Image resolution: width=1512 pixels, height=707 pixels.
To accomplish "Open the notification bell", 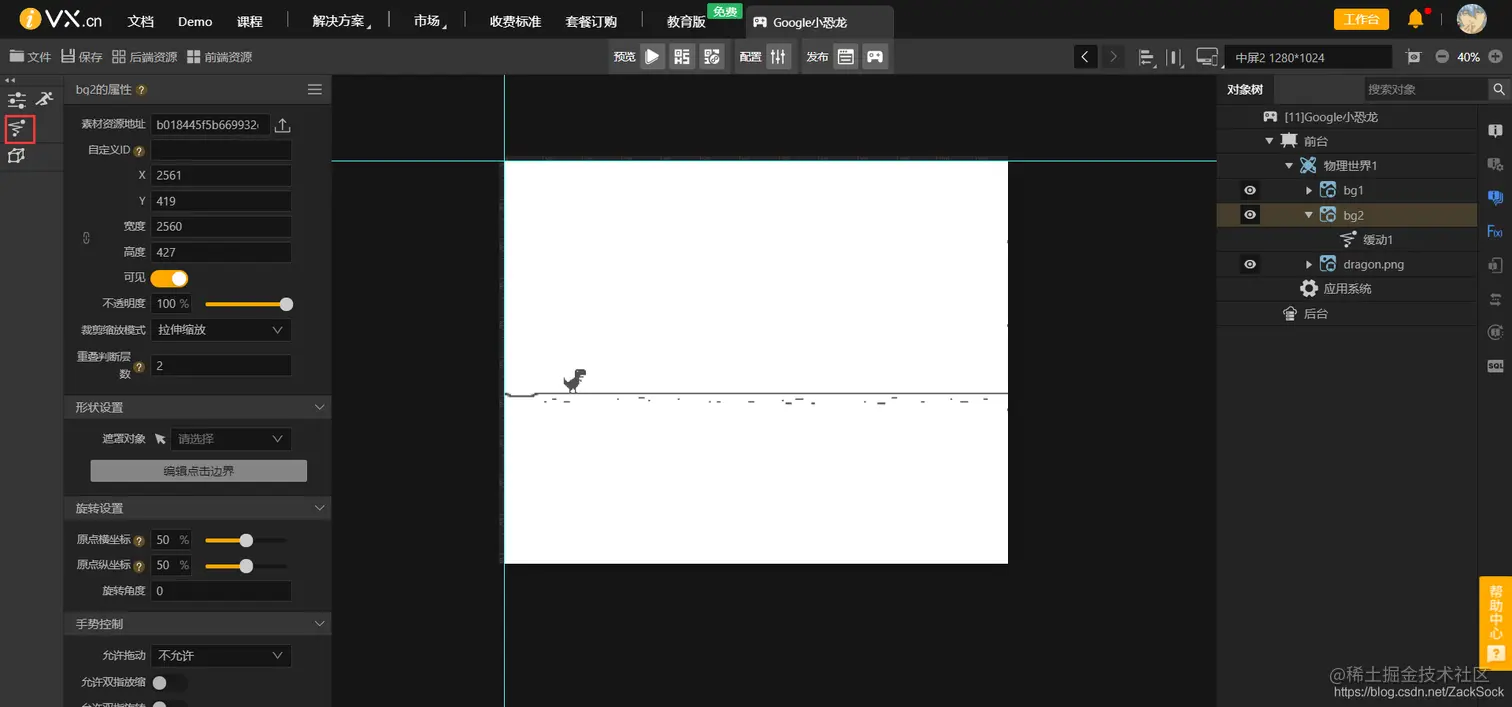I will pyautogui.click(x=1415, y=19).
